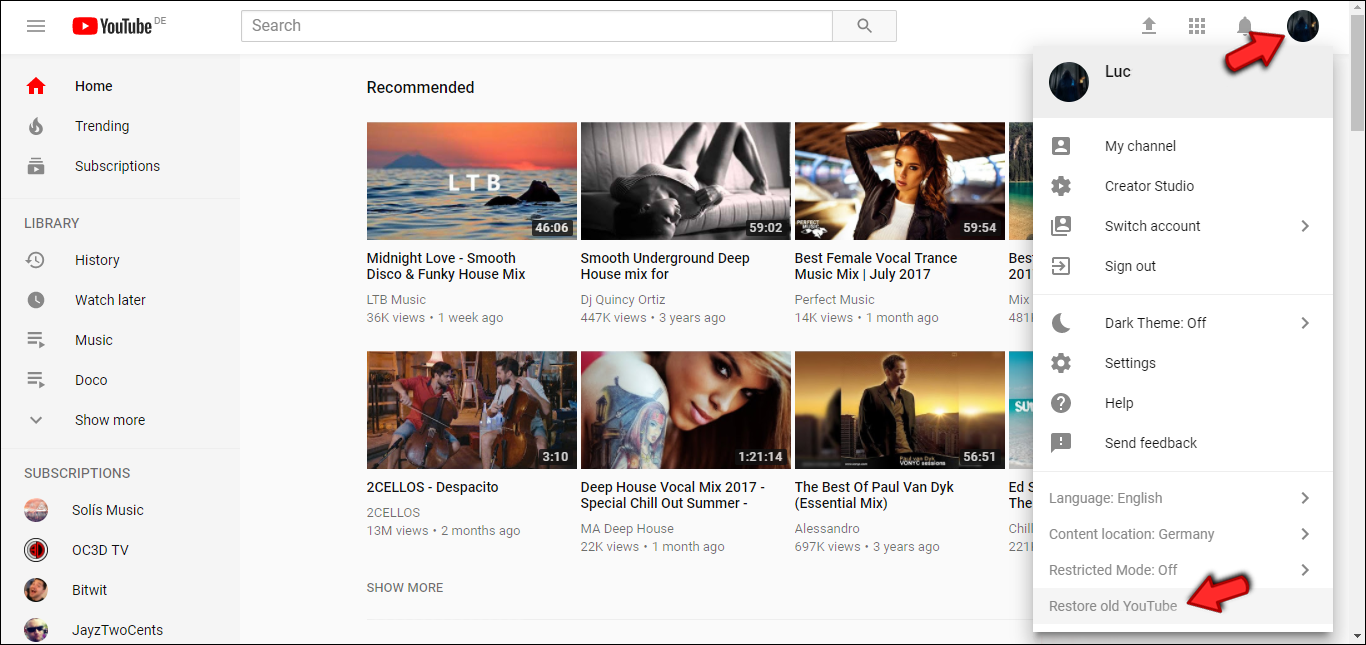Select Send feedback menu entry
Screen dimensions: 1366x645
pyautogui.click(x=1183, y=443)
